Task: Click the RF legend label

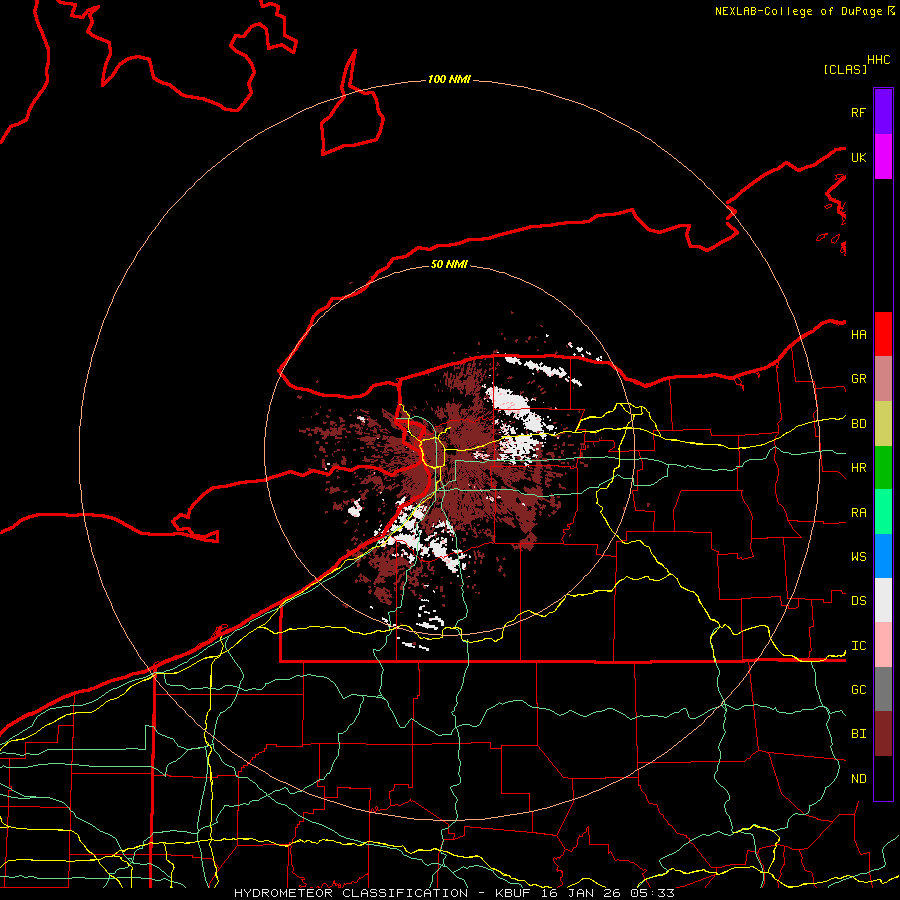Action: pos(858,112)
